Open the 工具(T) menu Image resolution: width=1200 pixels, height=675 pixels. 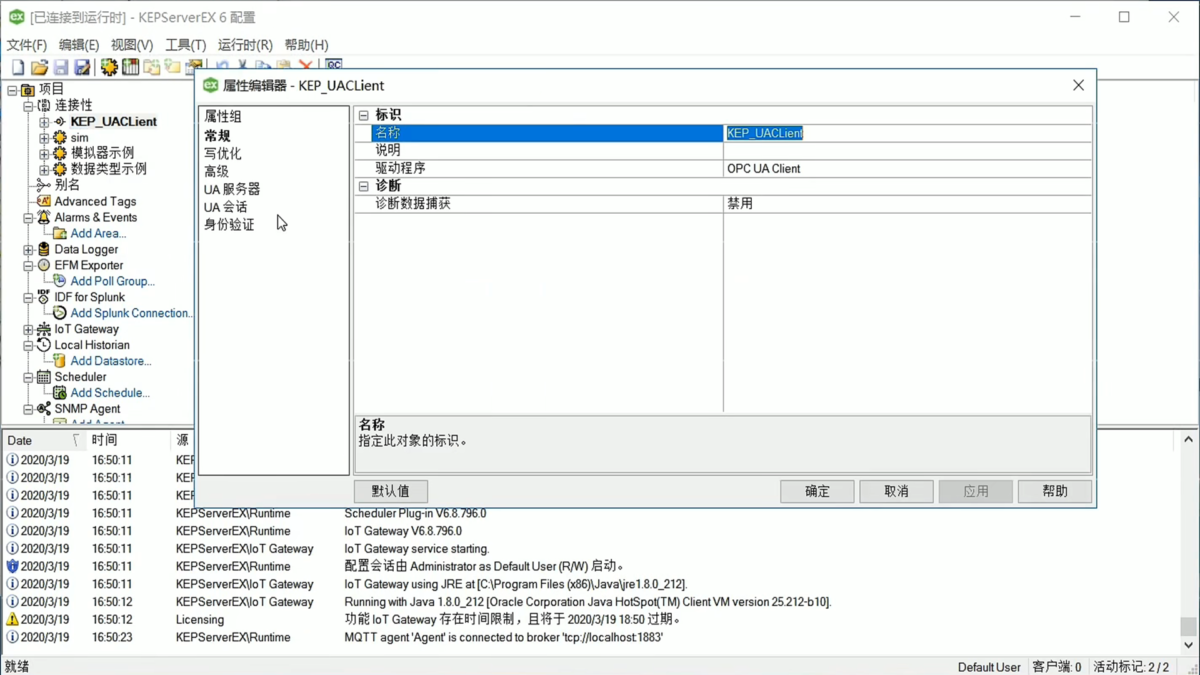click(185, 45)
